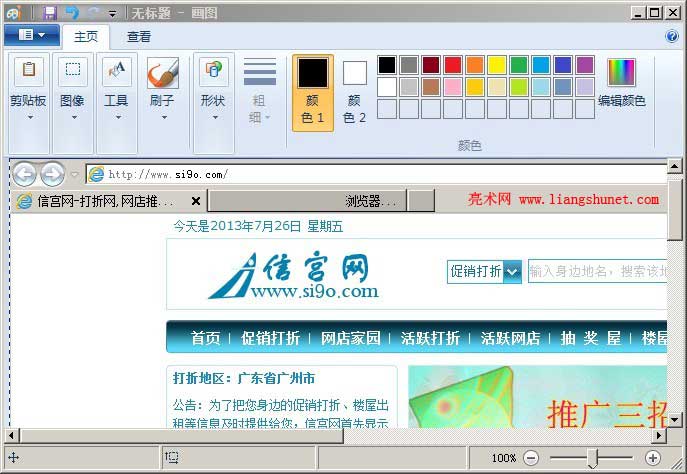
Task: Pick the dark gray color swatch
Action: click(409, 65)
